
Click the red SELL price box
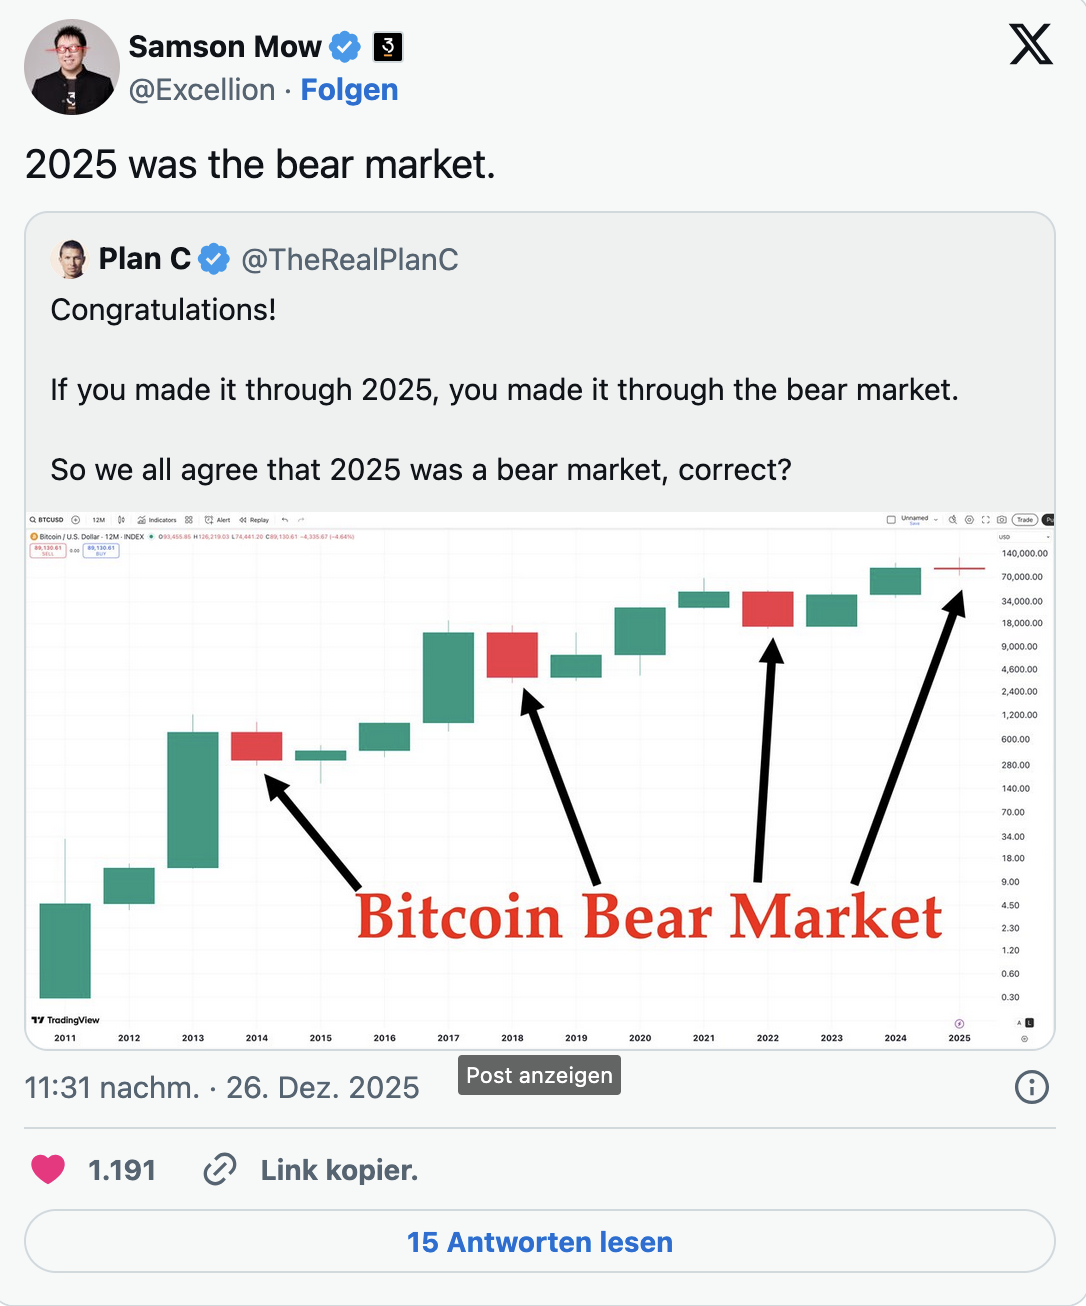pos(48,550)
